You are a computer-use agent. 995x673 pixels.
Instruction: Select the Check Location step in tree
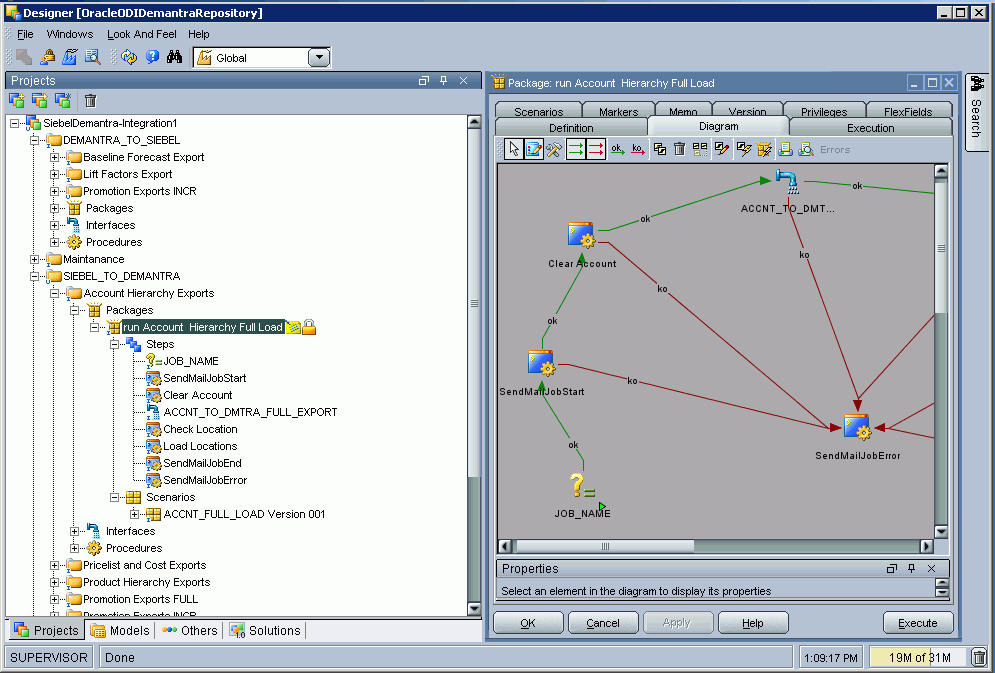pos(200,429)
